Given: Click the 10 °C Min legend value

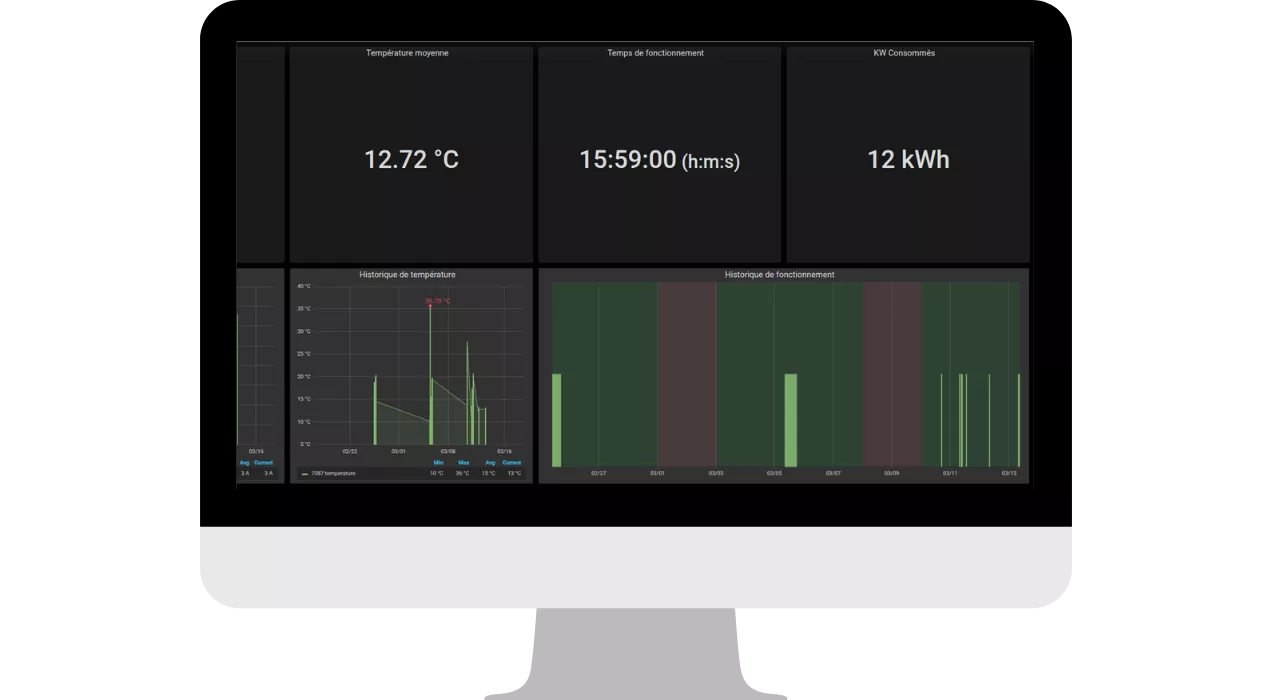Looking at the screenshot, I should [x=437, y=473].
